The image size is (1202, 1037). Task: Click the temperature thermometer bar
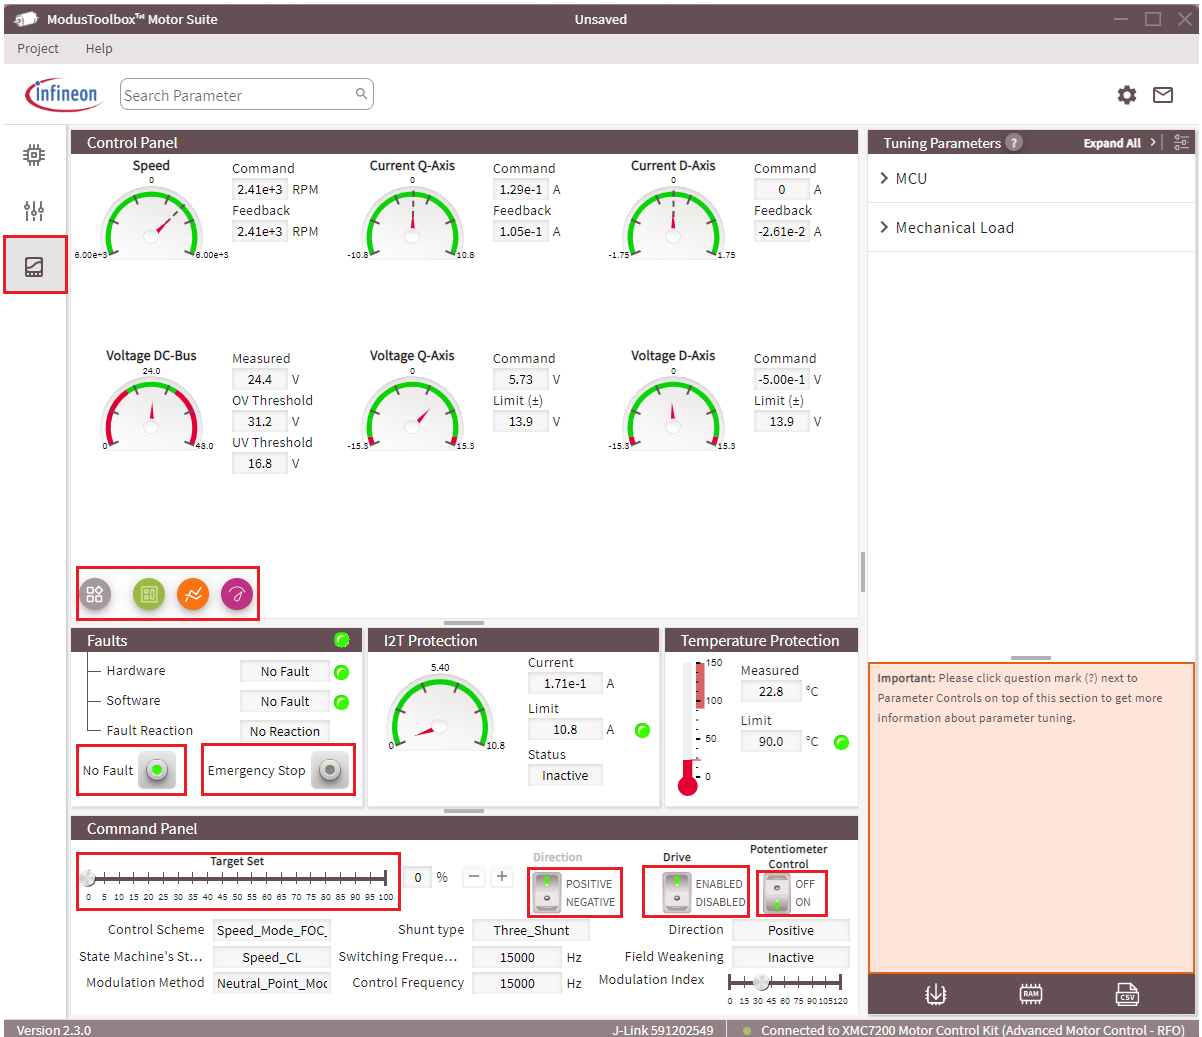pyautogui.click(x=688, y=728)
